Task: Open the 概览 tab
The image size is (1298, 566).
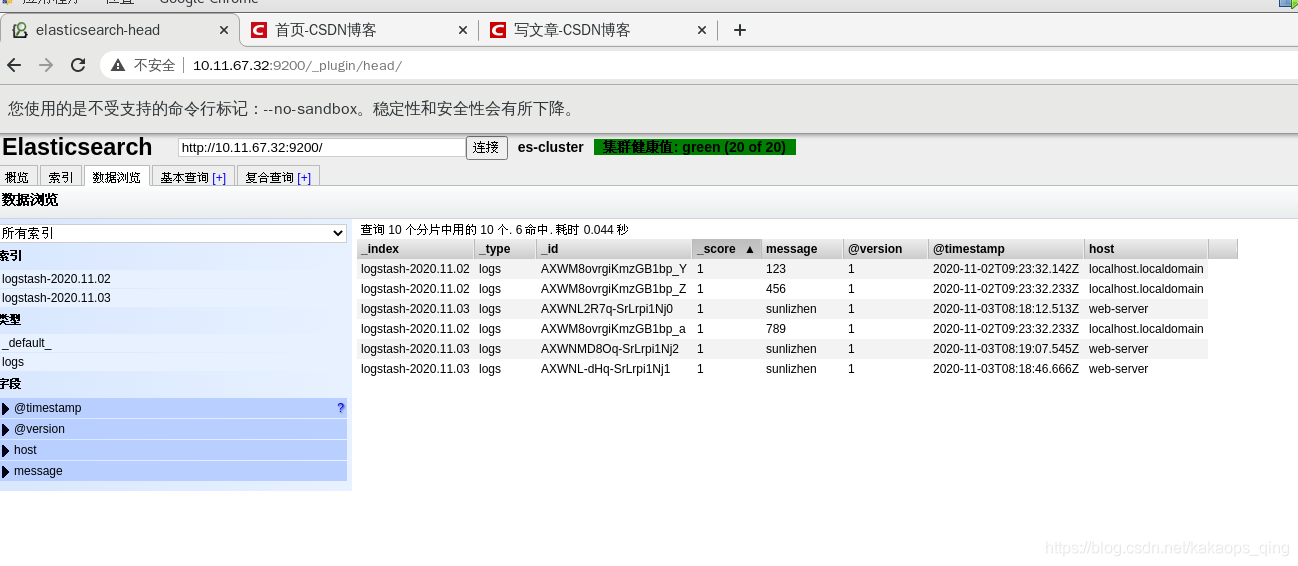Action: pos(18,177)
